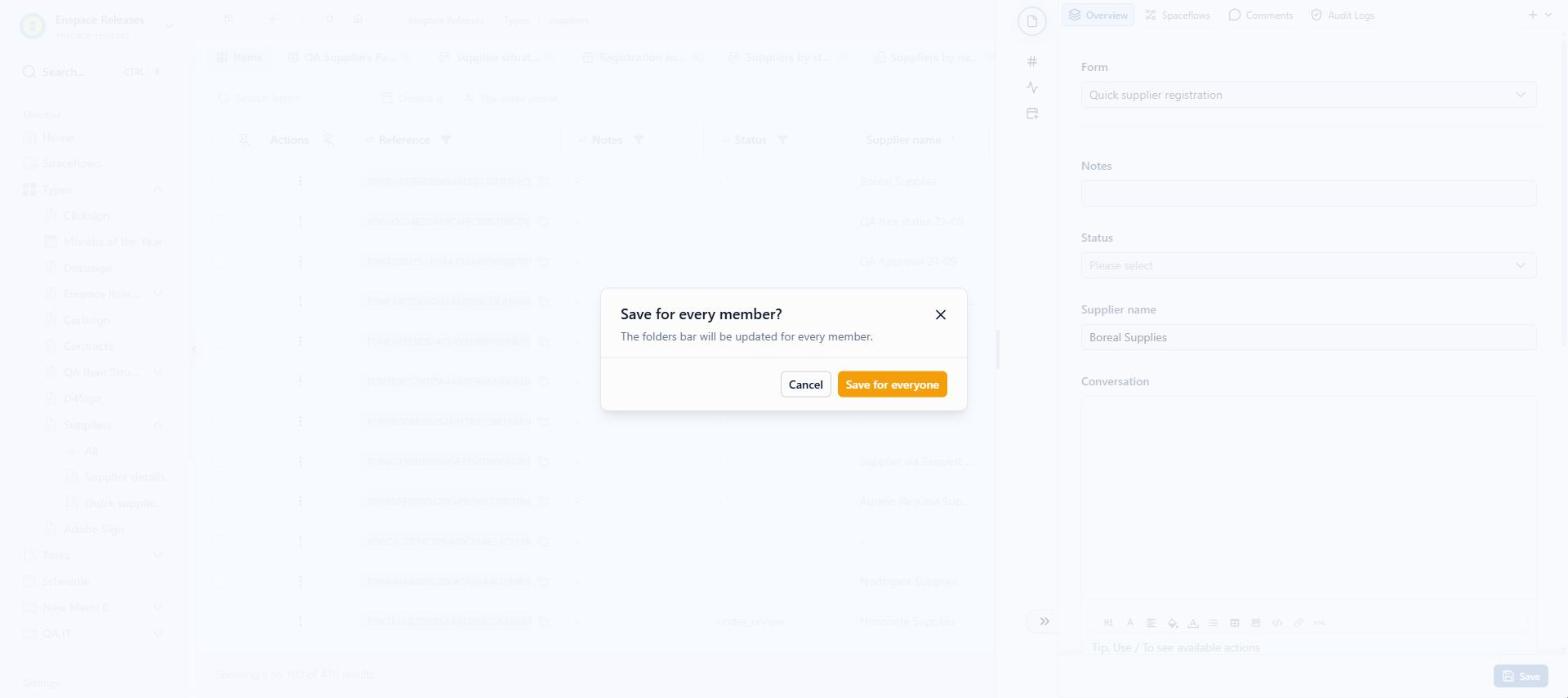Open the QA Suppliers folder tab

point(349,58)
